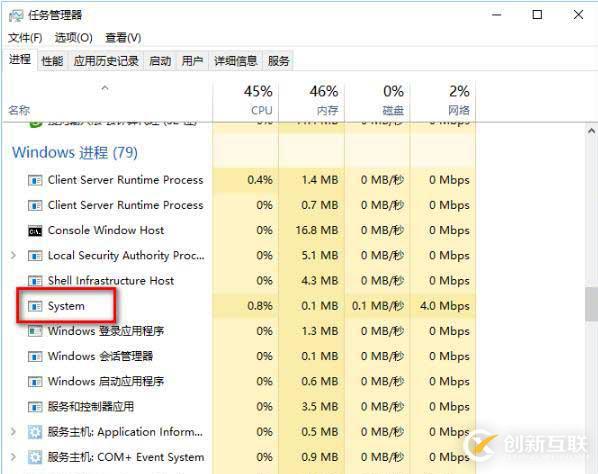Switch to the 性能 tab
Image resolution: width=598 pixels, height=474 pixels.
52,61
